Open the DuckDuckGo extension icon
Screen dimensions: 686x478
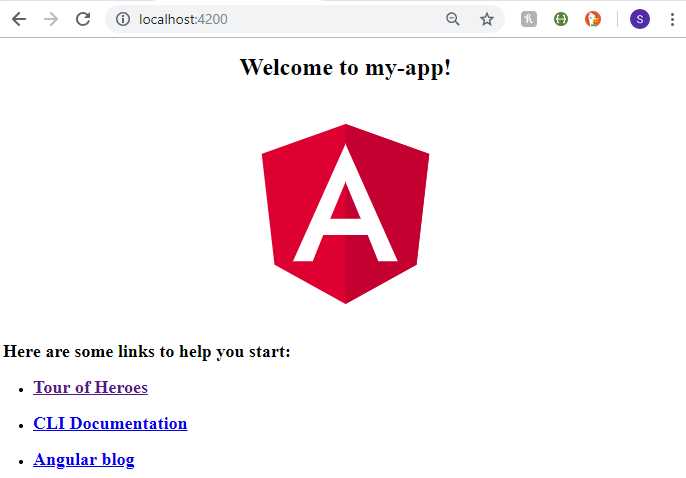[x=593, y=19]
